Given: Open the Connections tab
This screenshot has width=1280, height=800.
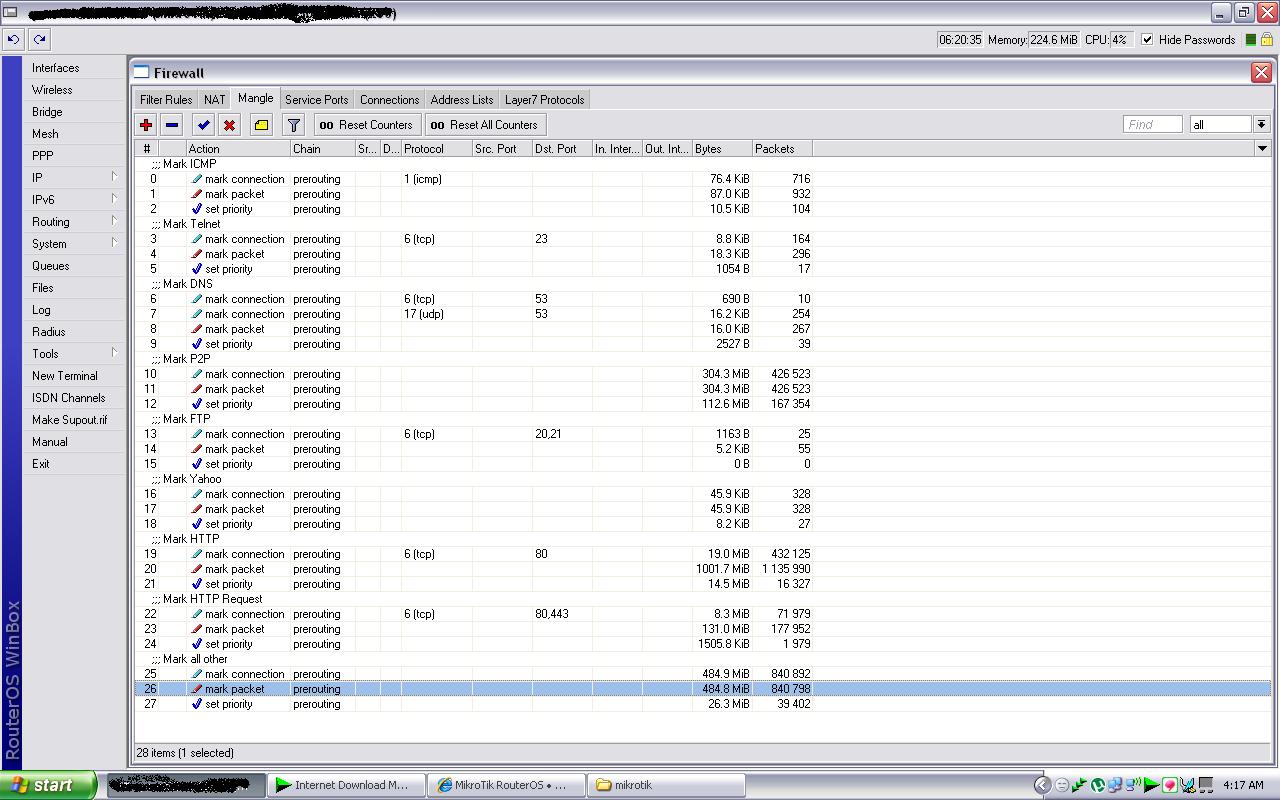Looking at the screenshot, I should [x=389, y=100].
